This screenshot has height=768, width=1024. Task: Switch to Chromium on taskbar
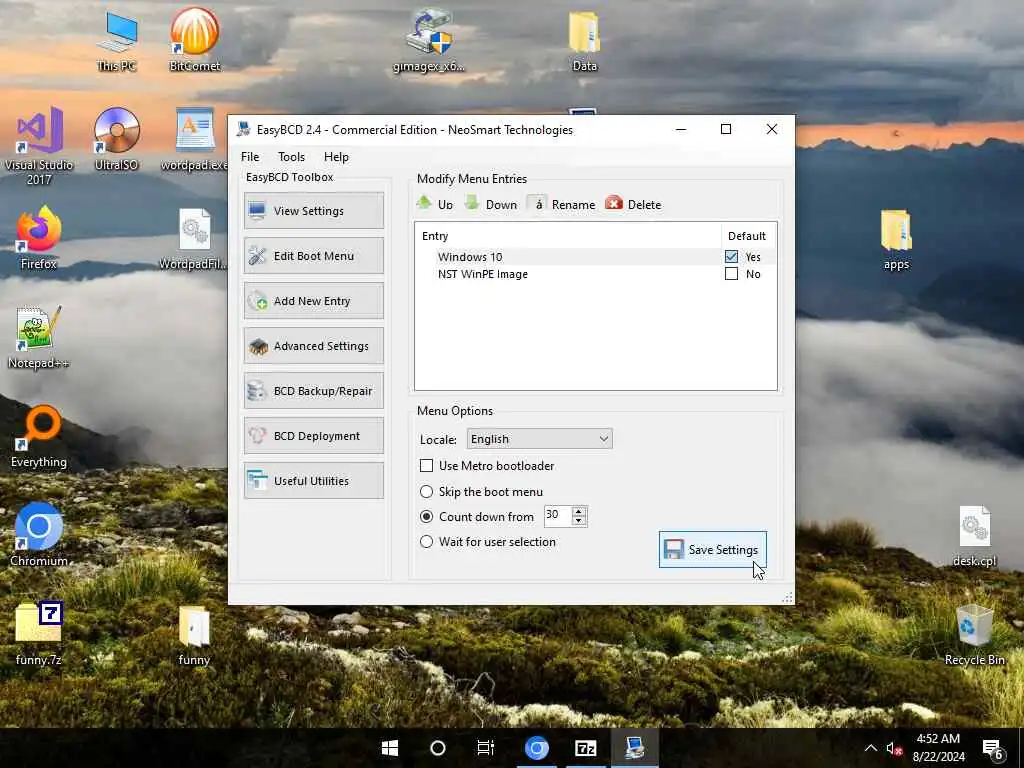pyautogui.click(x=537, y=748)
